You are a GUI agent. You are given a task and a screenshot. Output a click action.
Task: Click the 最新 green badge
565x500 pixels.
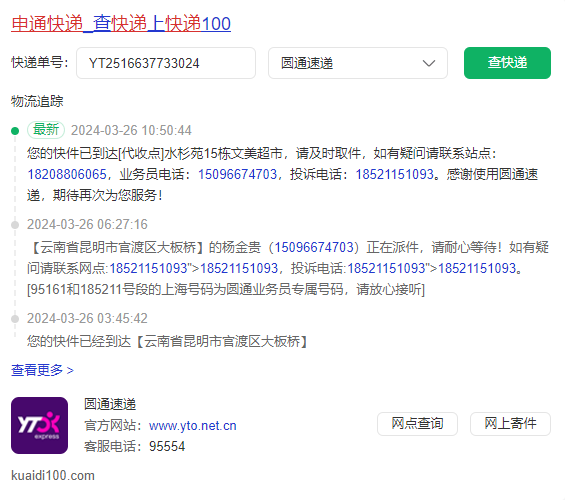coord(46,130)
